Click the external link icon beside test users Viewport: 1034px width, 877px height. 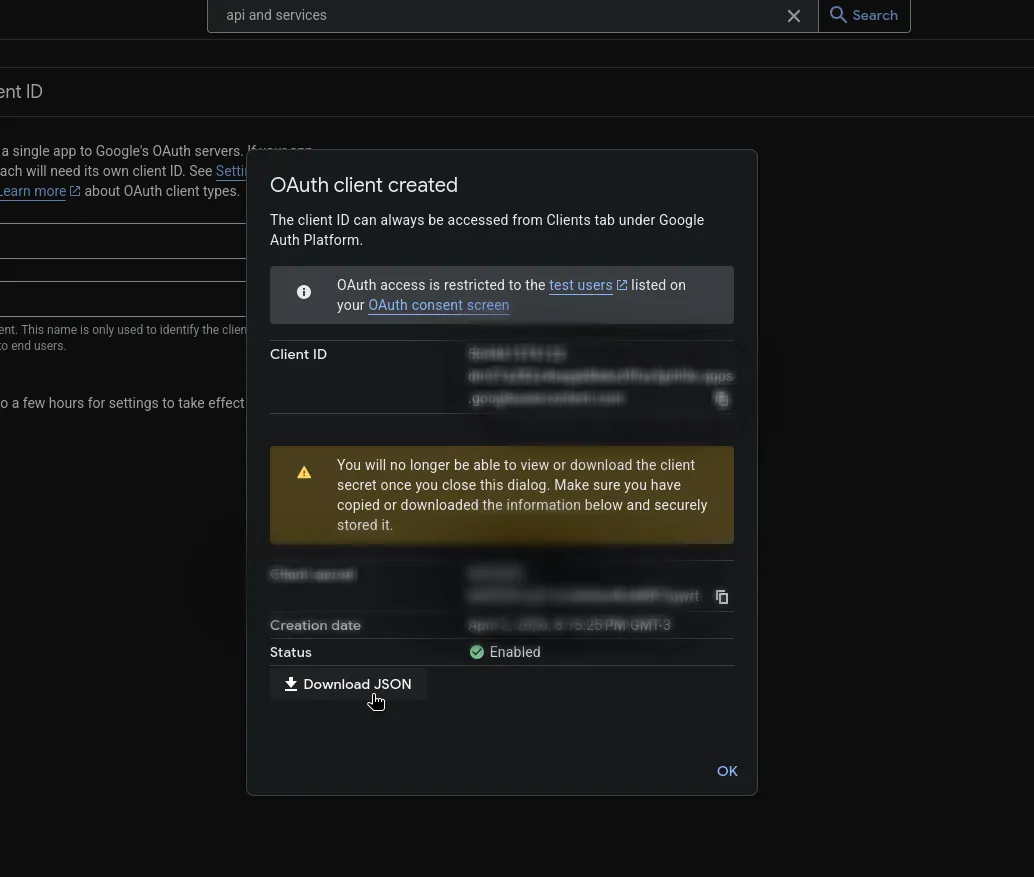point(622,285)
